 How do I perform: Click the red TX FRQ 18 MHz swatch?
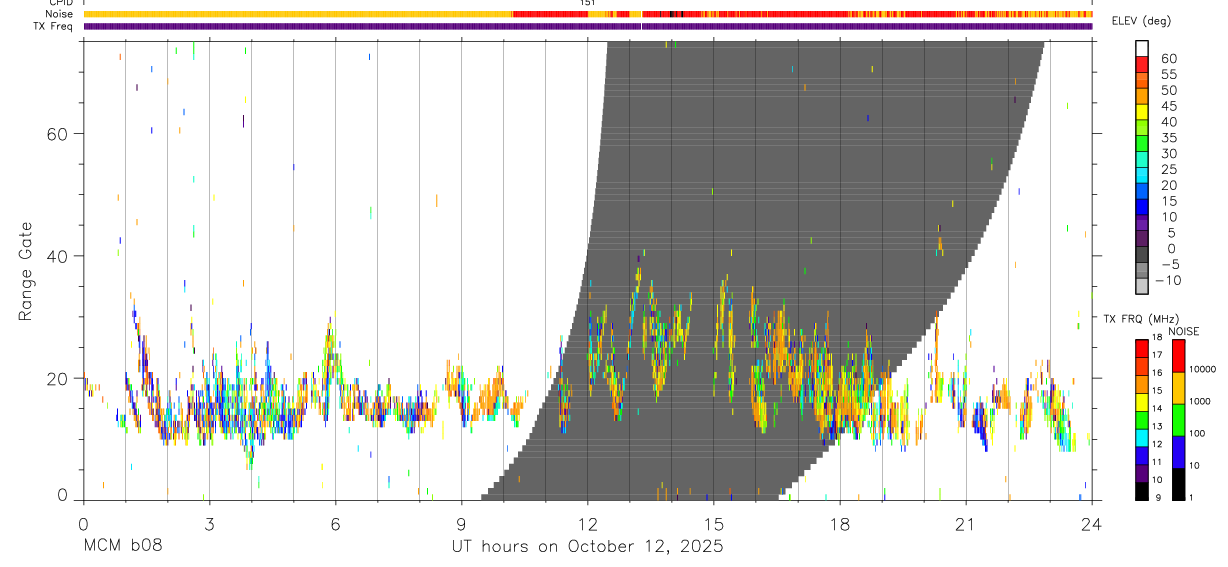pos(1141,349)
